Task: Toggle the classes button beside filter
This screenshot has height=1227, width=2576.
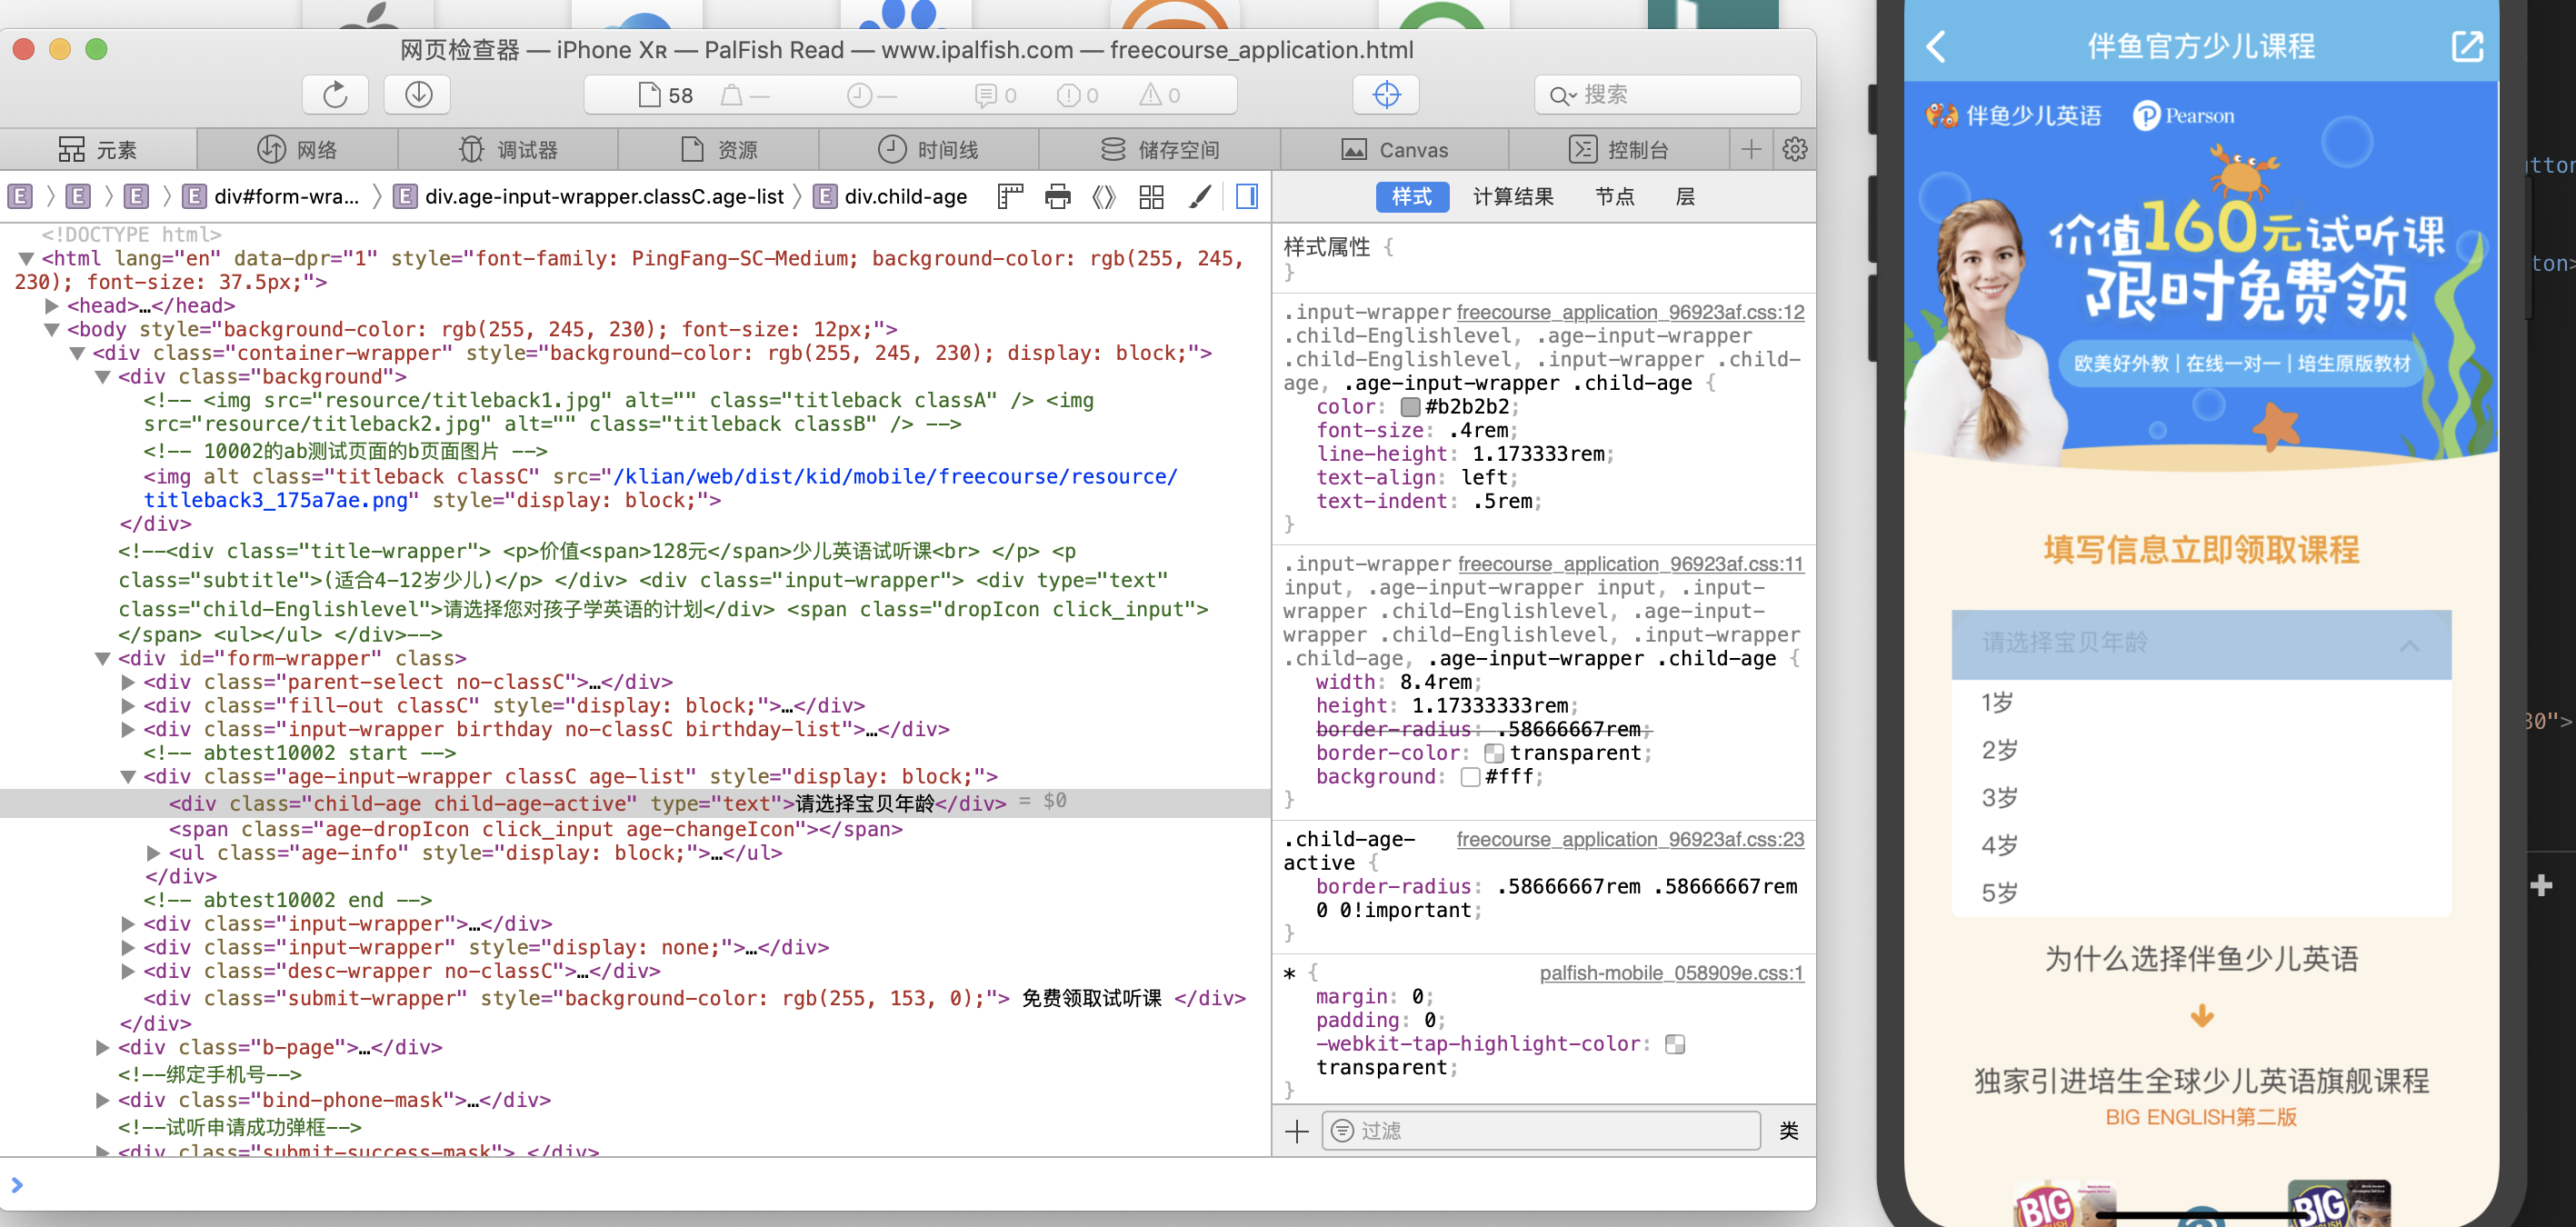Action: point(1788,1130)
